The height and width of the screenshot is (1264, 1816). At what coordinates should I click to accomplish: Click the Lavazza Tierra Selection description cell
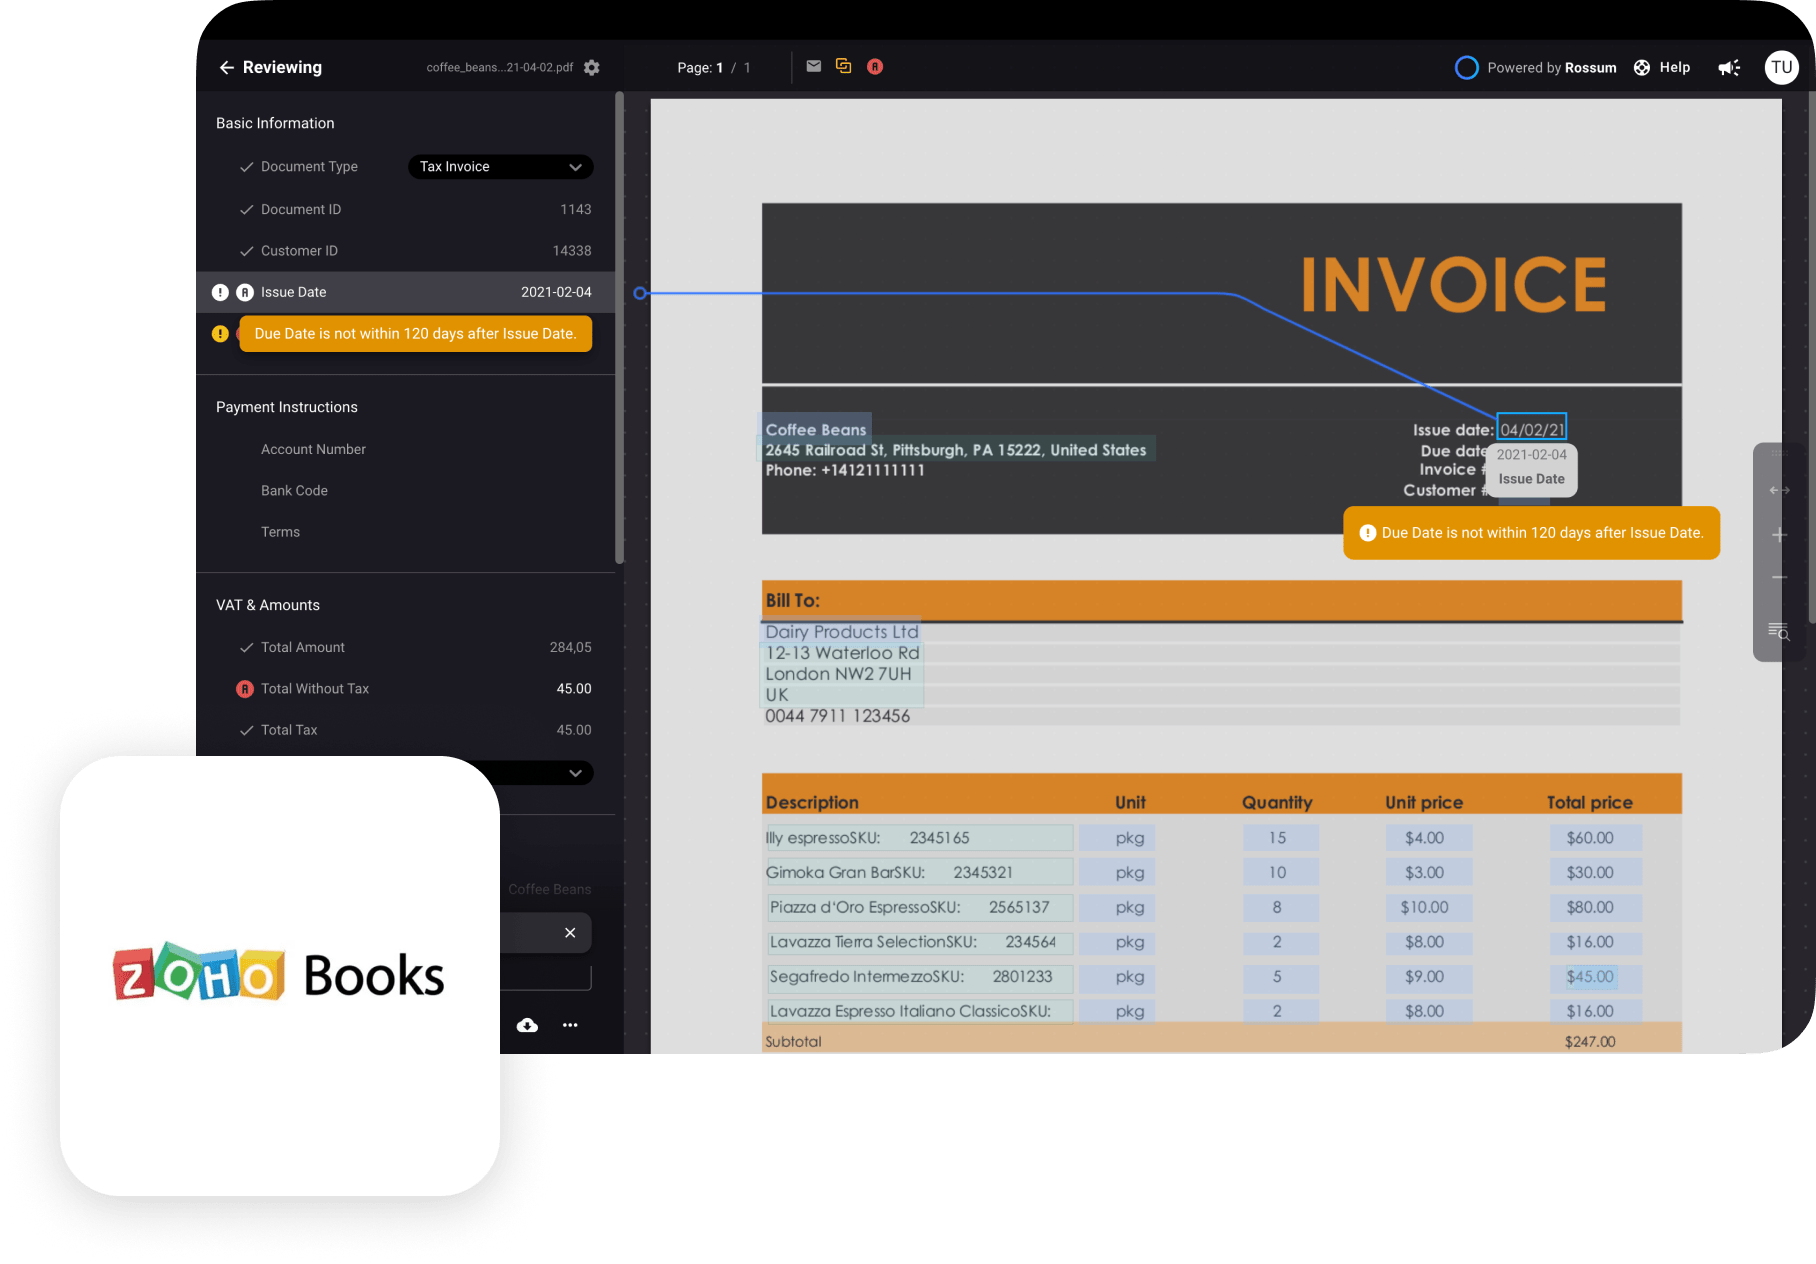click(x=920, y=942)
